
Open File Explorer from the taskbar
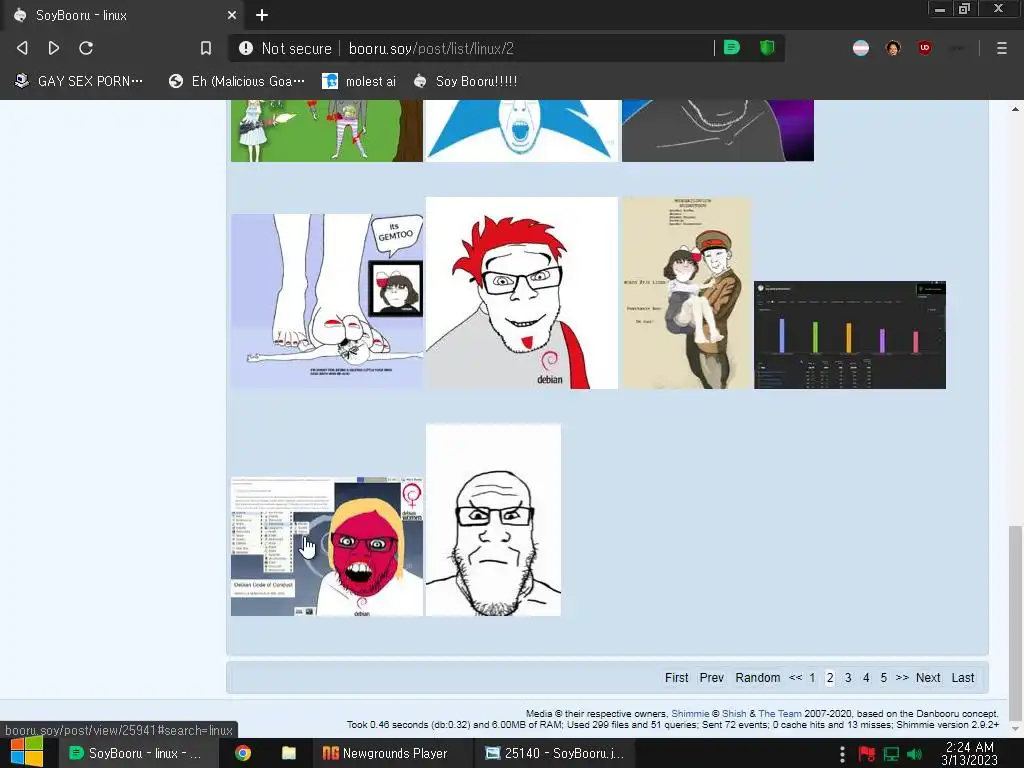(289, 753)
